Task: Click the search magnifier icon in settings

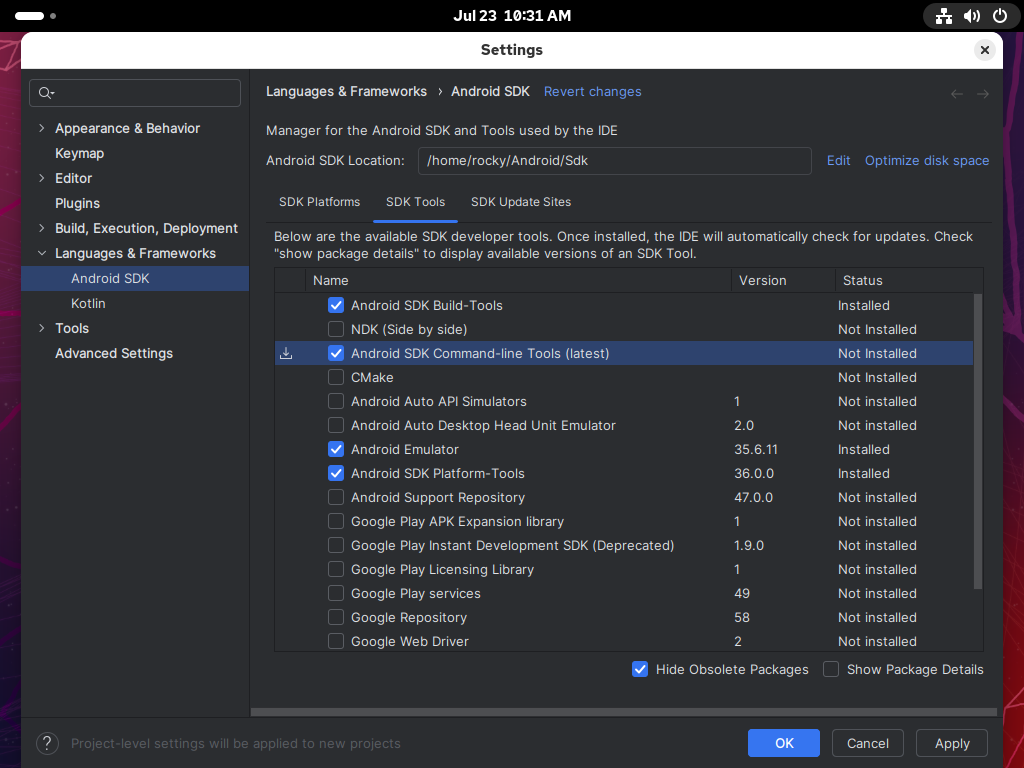Action: coord(45,93)
